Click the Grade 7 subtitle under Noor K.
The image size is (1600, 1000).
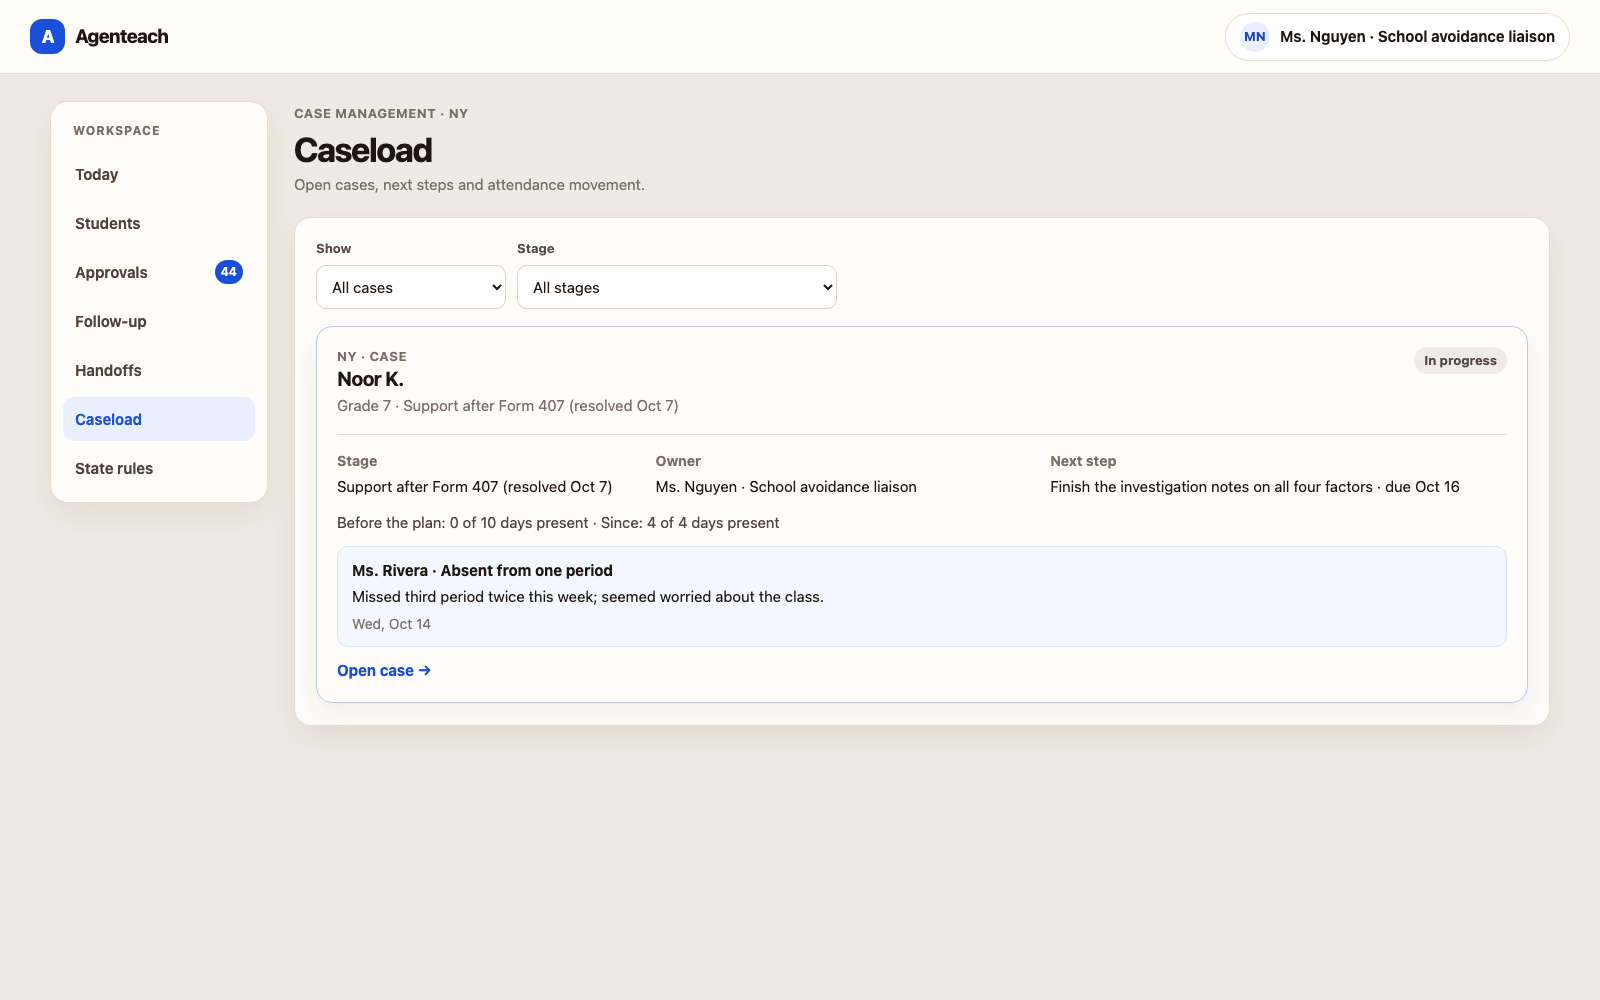coord(508,406)
